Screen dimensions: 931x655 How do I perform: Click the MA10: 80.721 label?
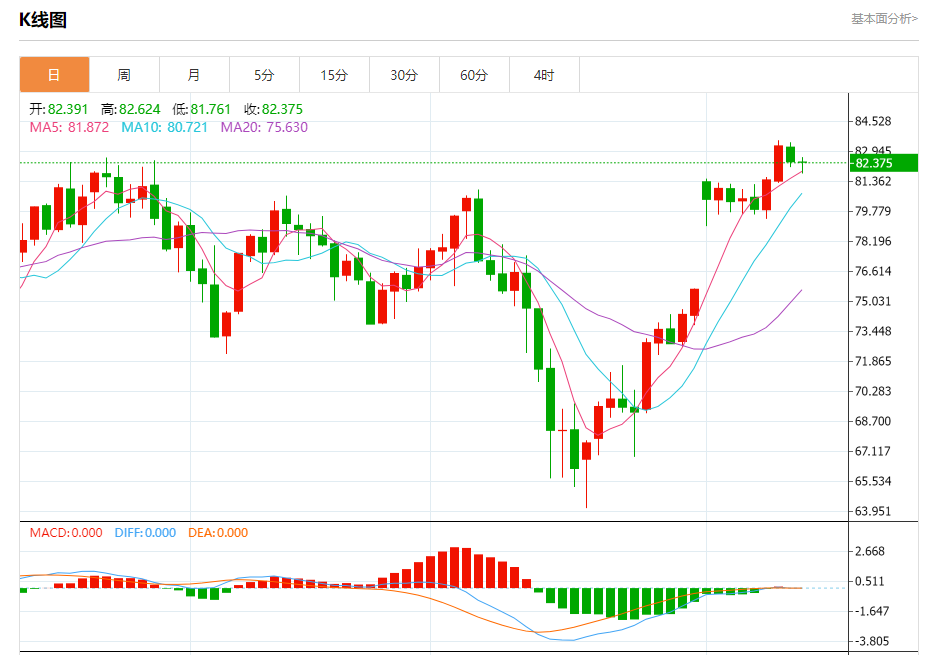click(164, 127)
